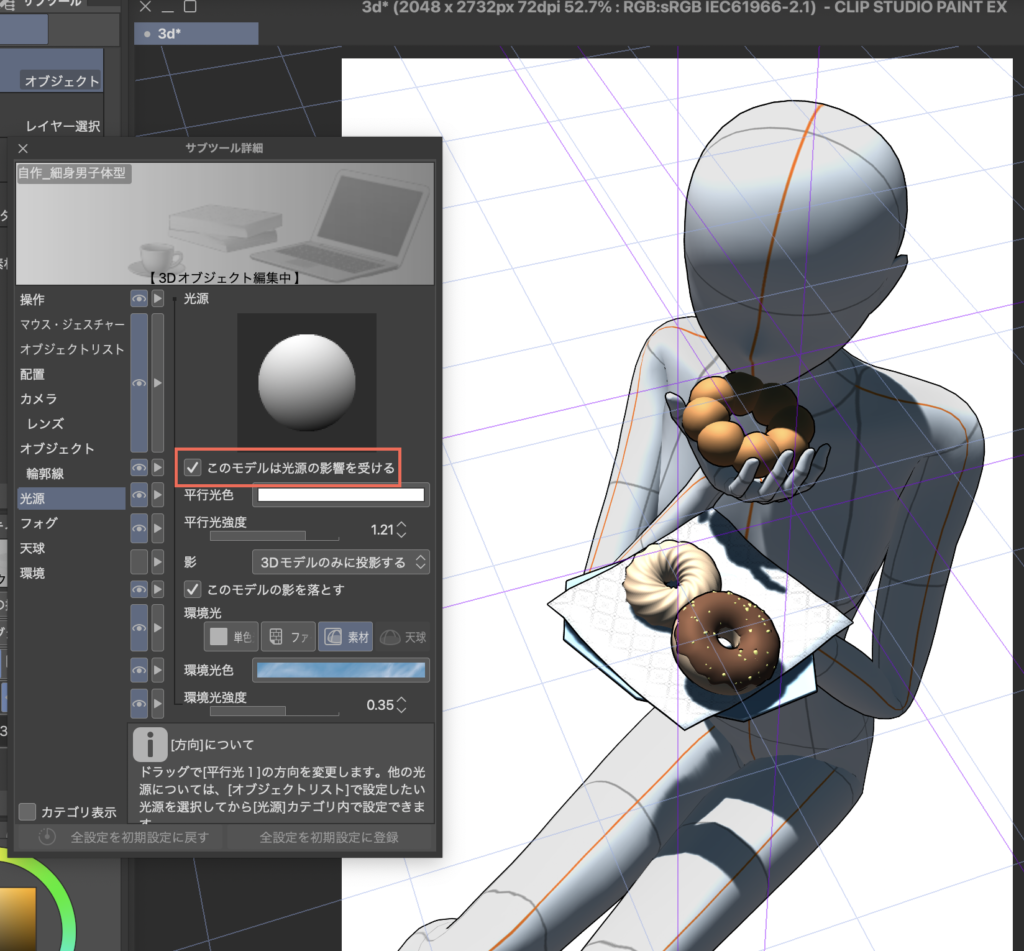The height and width of the screenshot is (951, 1024).
Task: Select the オブジェクト sub tool
Action: click(x=62, y=81)
